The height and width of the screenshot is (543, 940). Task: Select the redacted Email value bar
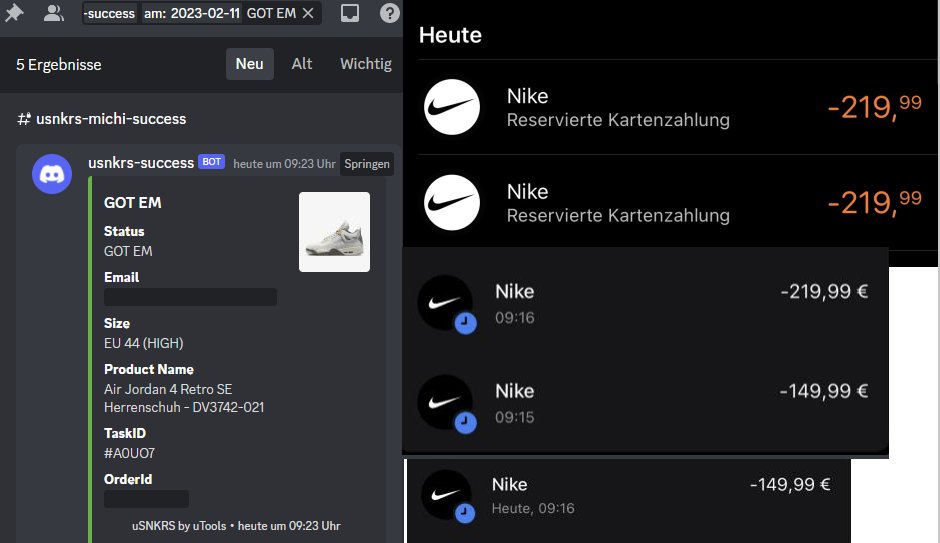[191, 297]
